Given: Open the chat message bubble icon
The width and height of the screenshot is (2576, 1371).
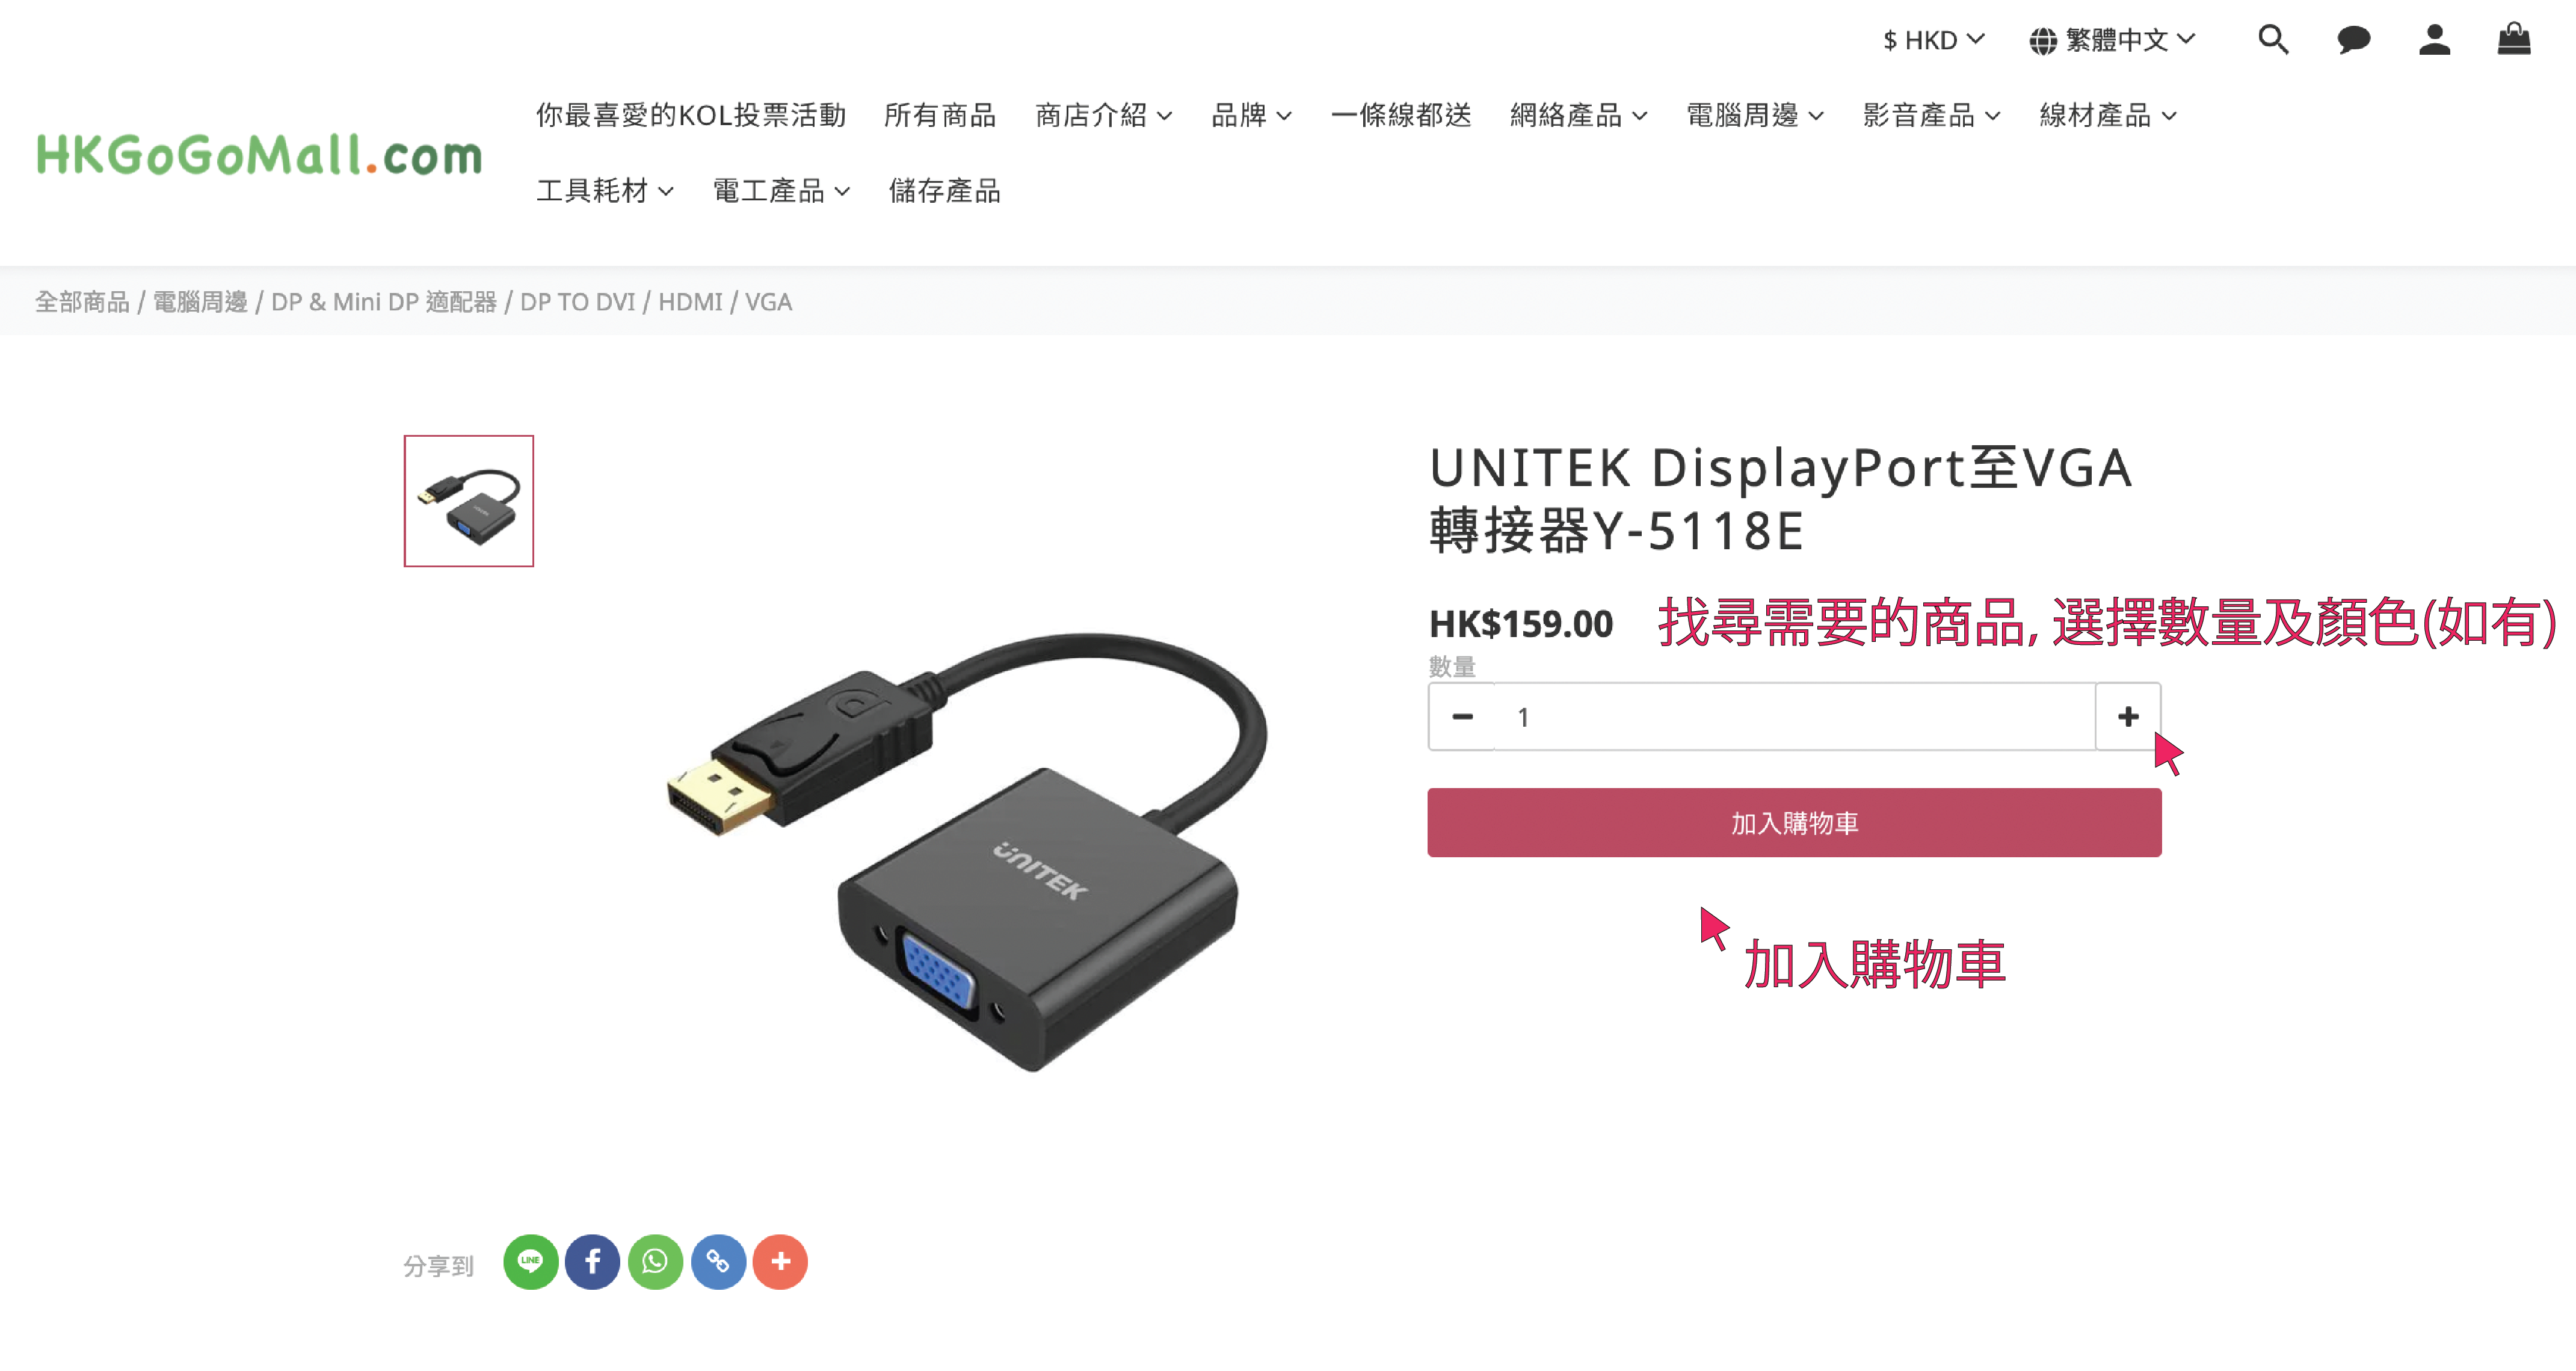Looking at the screenshot, I should [2353, 40].
